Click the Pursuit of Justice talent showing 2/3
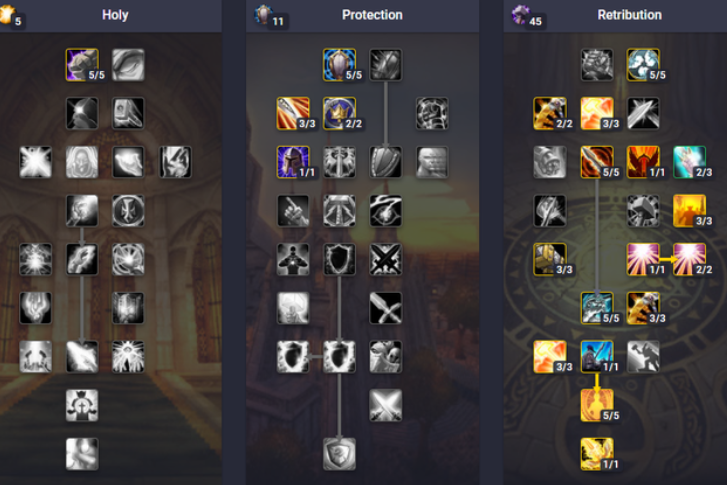 click(689, 162)
